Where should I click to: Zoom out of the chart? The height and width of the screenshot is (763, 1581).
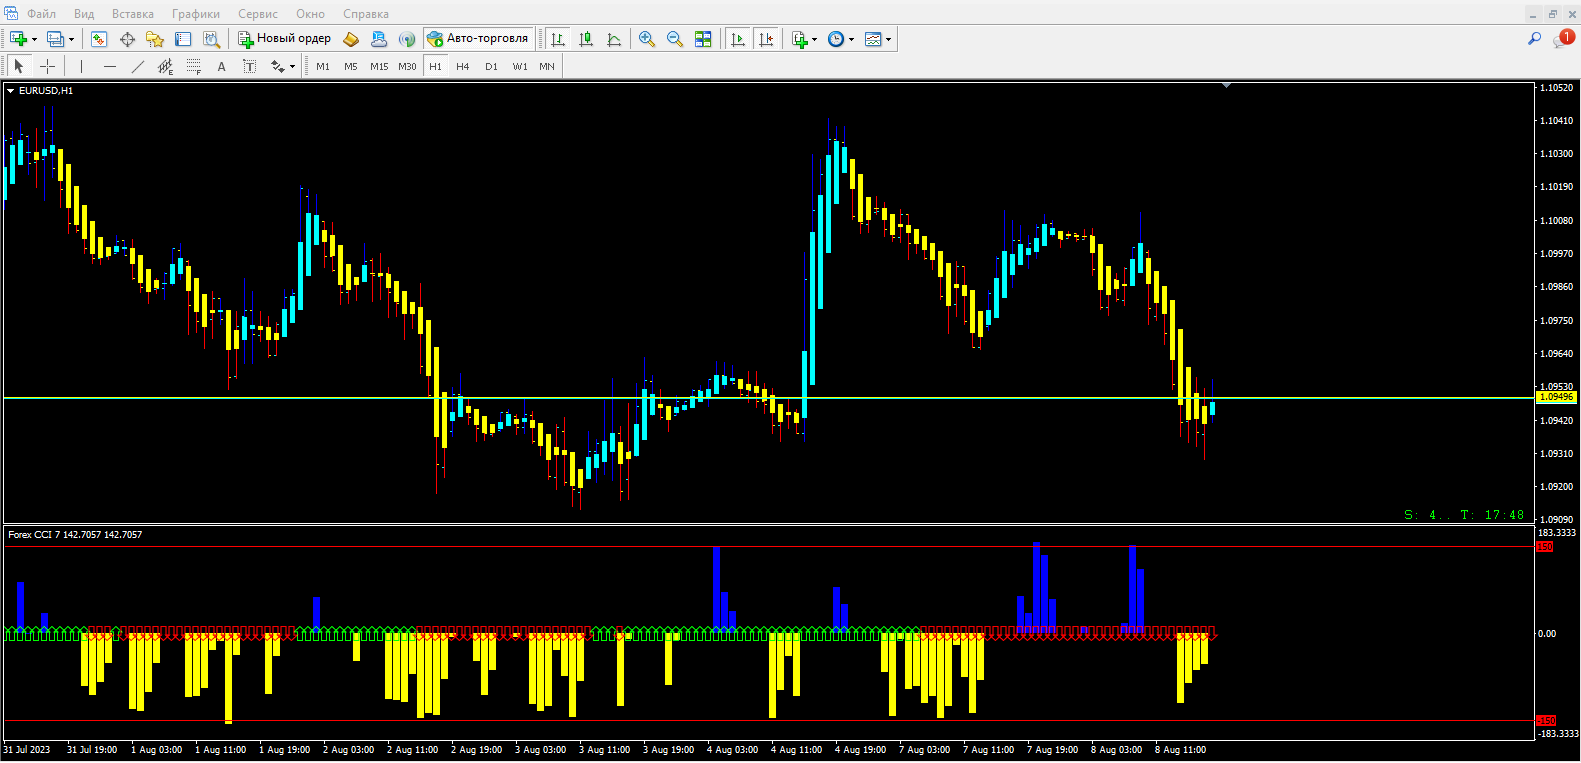pos(675,39)
